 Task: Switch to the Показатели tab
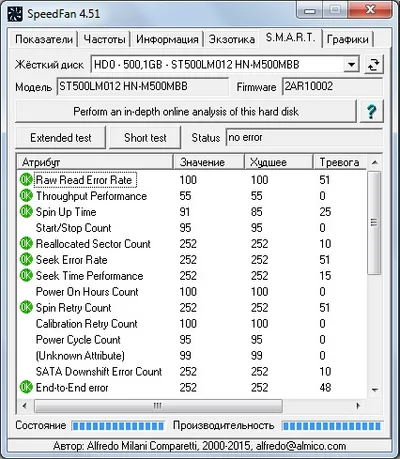[44, 39]
